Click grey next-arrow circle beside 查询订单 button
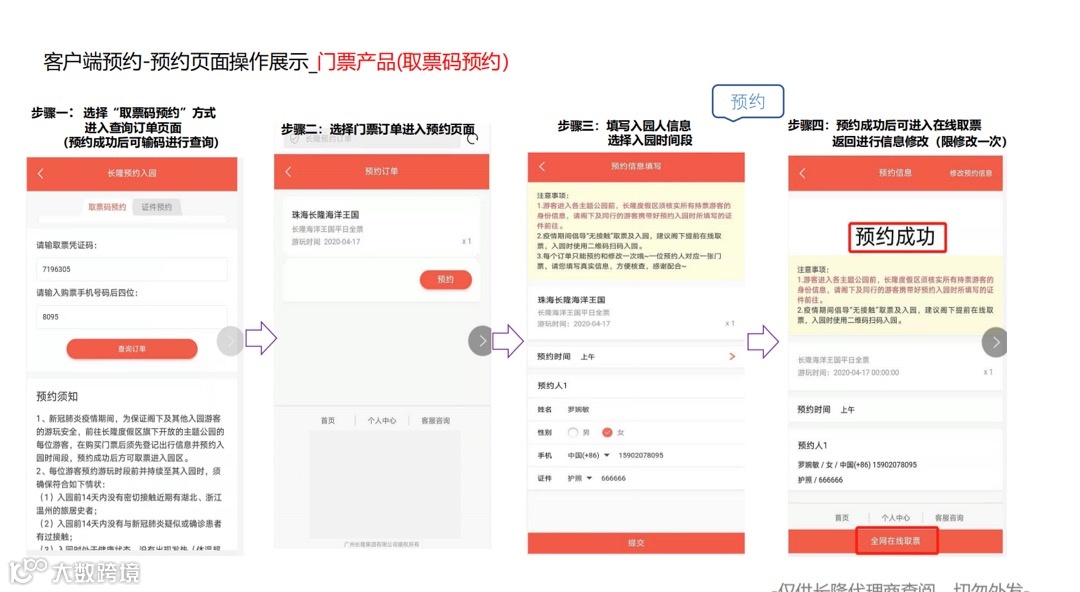The width and height of the screenshot is (1080, 592). pos(230,341)
